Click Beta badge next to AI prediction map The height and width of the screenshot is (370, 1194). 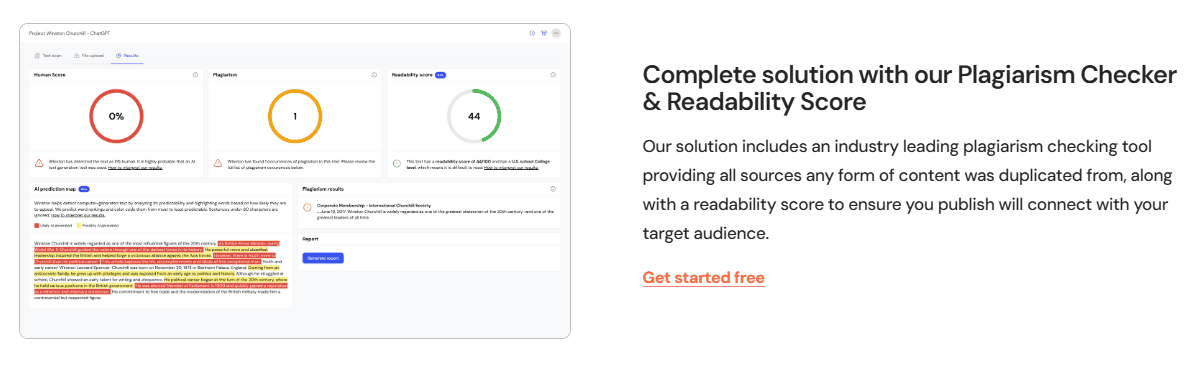(x=84, y=189)
